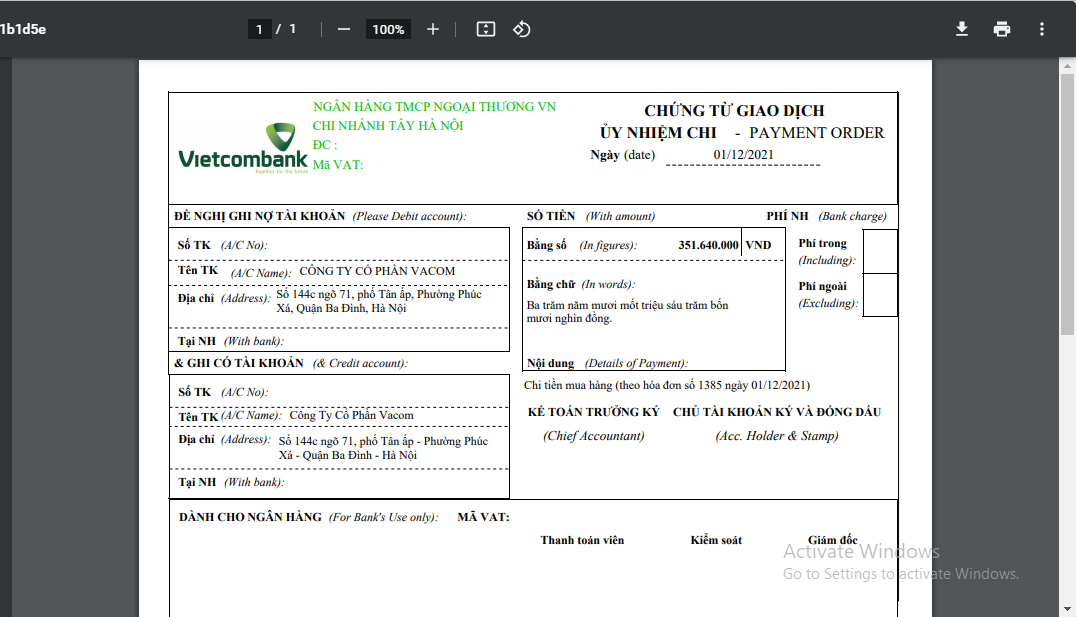Click the ỦY NHIỆM CHI heading
Screen dimensions: 1076x617
click(x=656, y=133)
